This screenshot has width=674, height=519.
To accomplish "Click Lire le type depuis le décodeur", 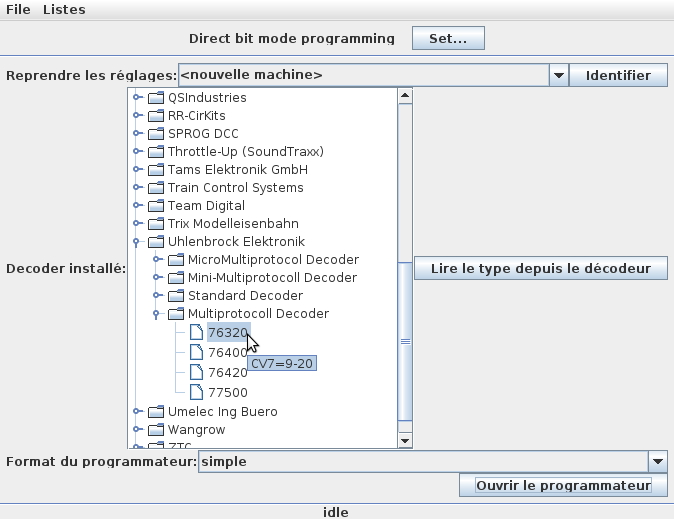I will pyautogui.click(x=541, y=268).
